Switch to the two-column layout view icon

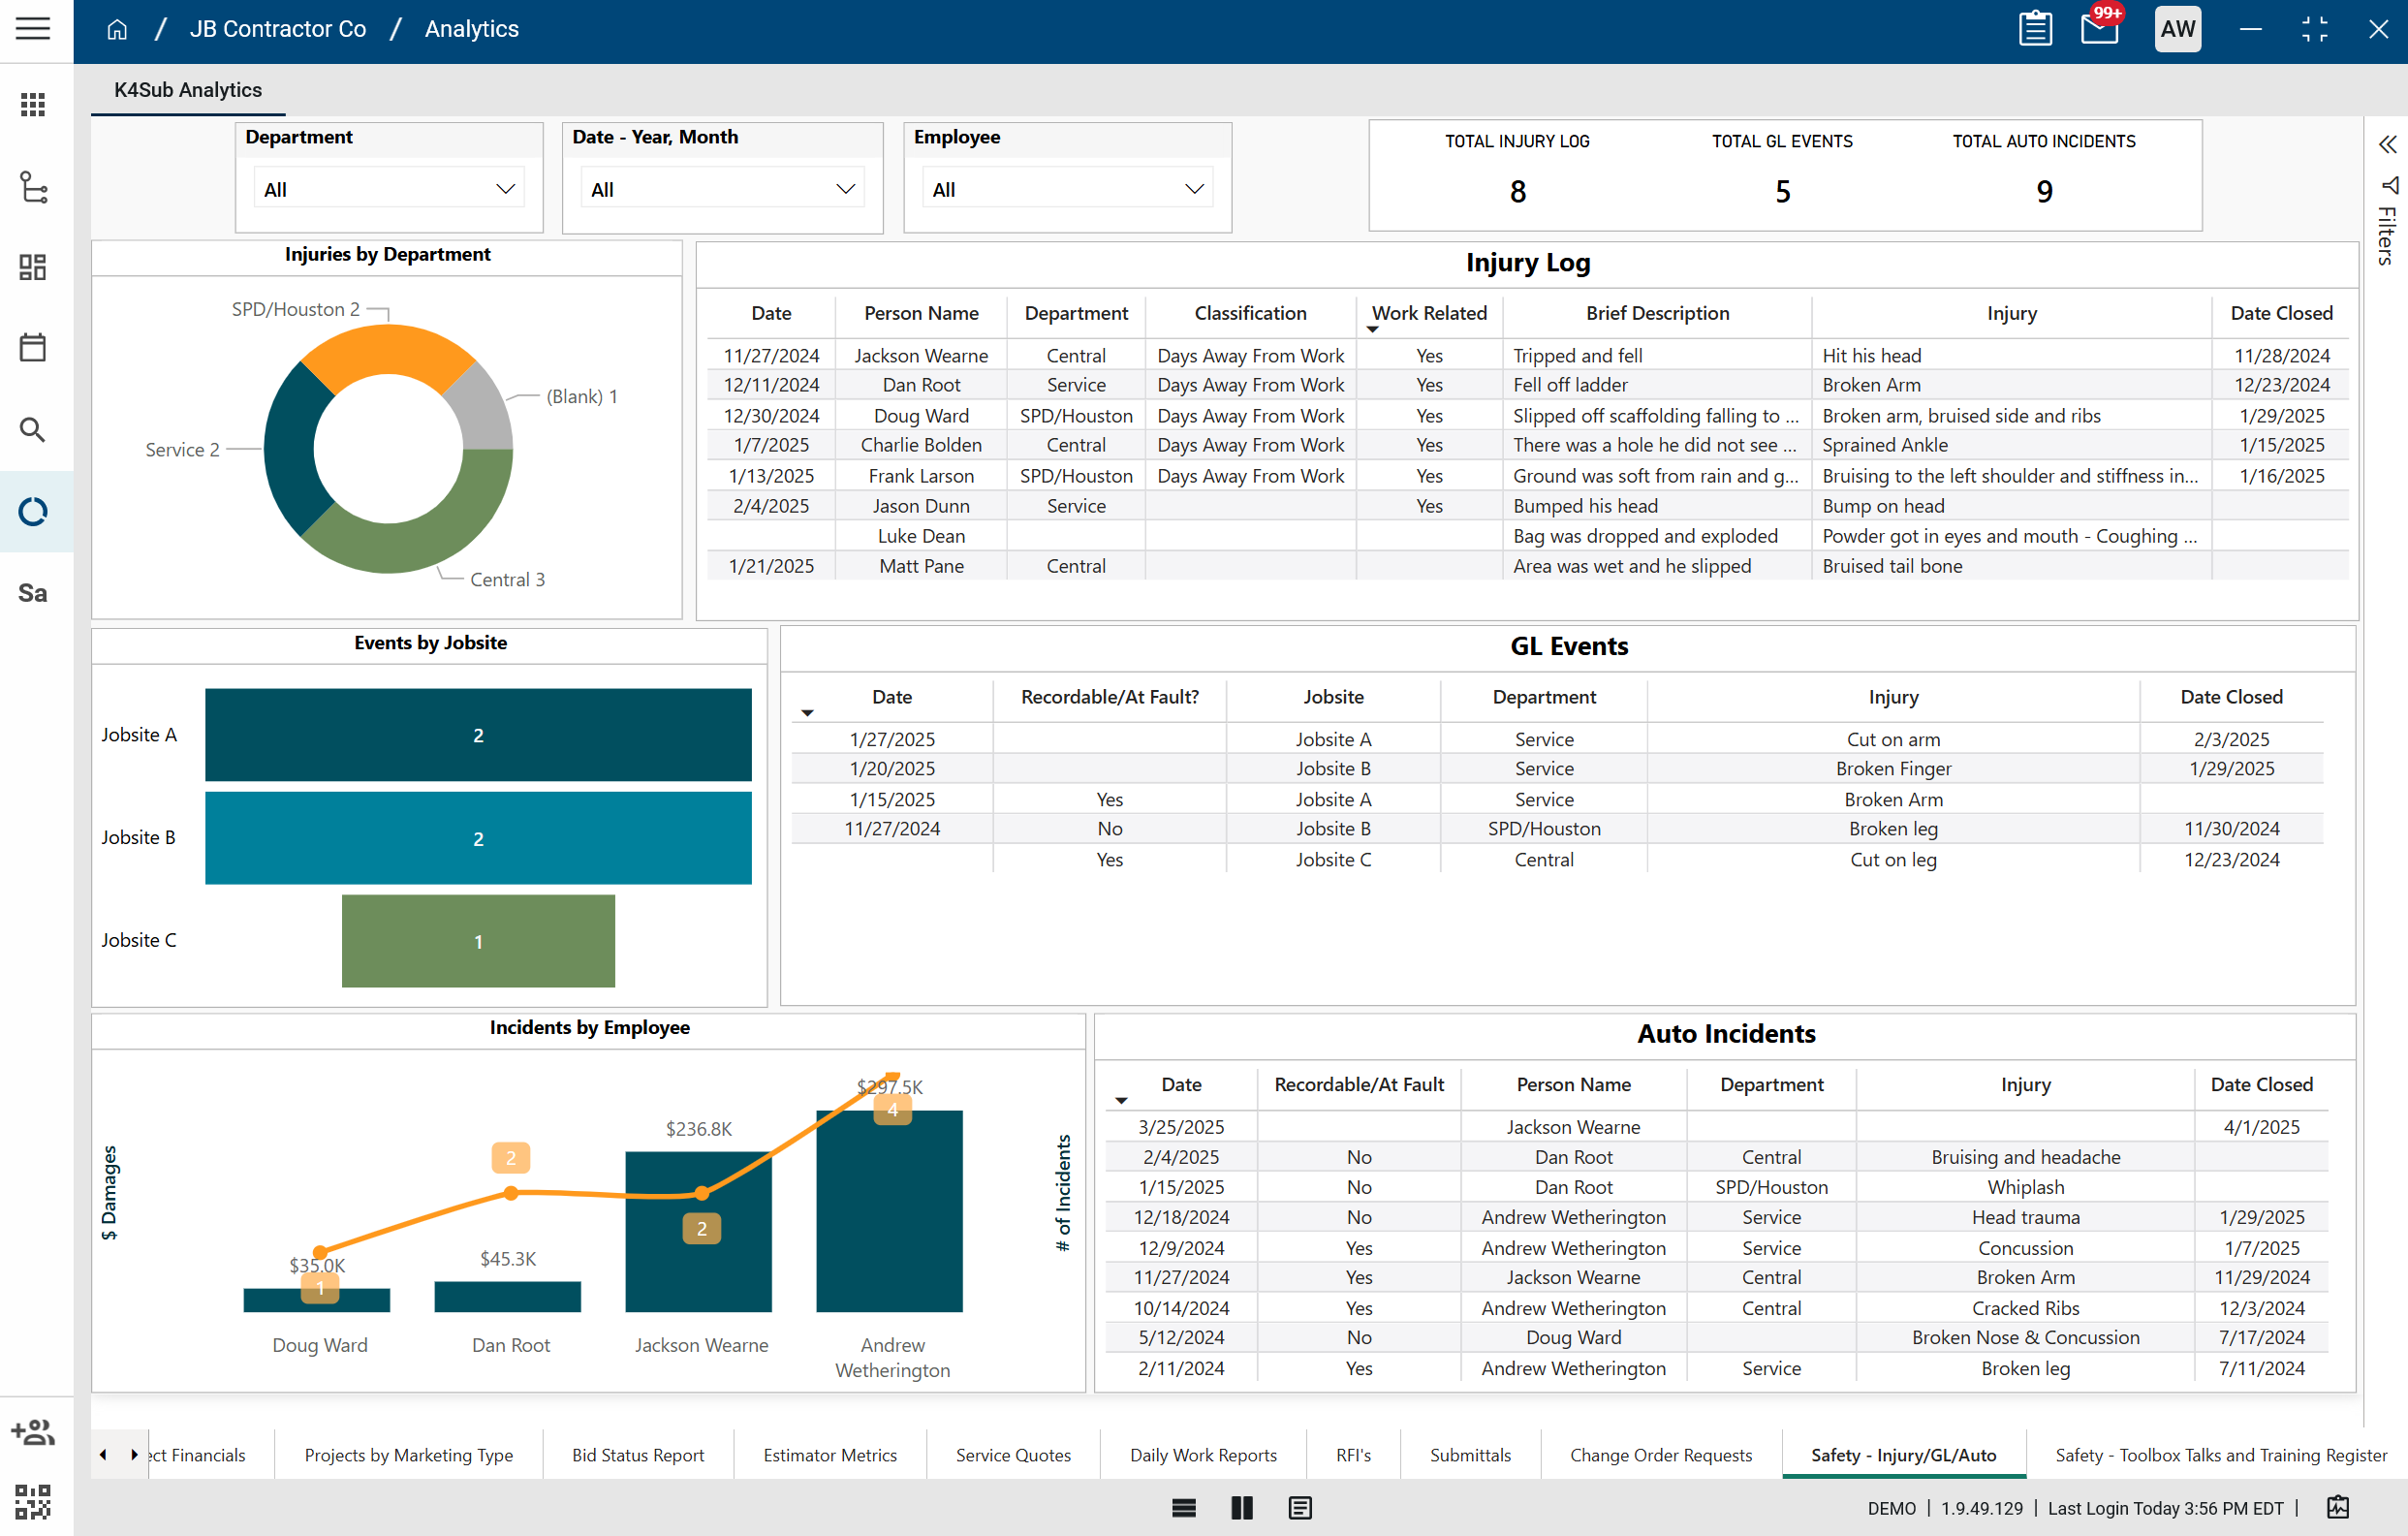coord(1241,1507)
